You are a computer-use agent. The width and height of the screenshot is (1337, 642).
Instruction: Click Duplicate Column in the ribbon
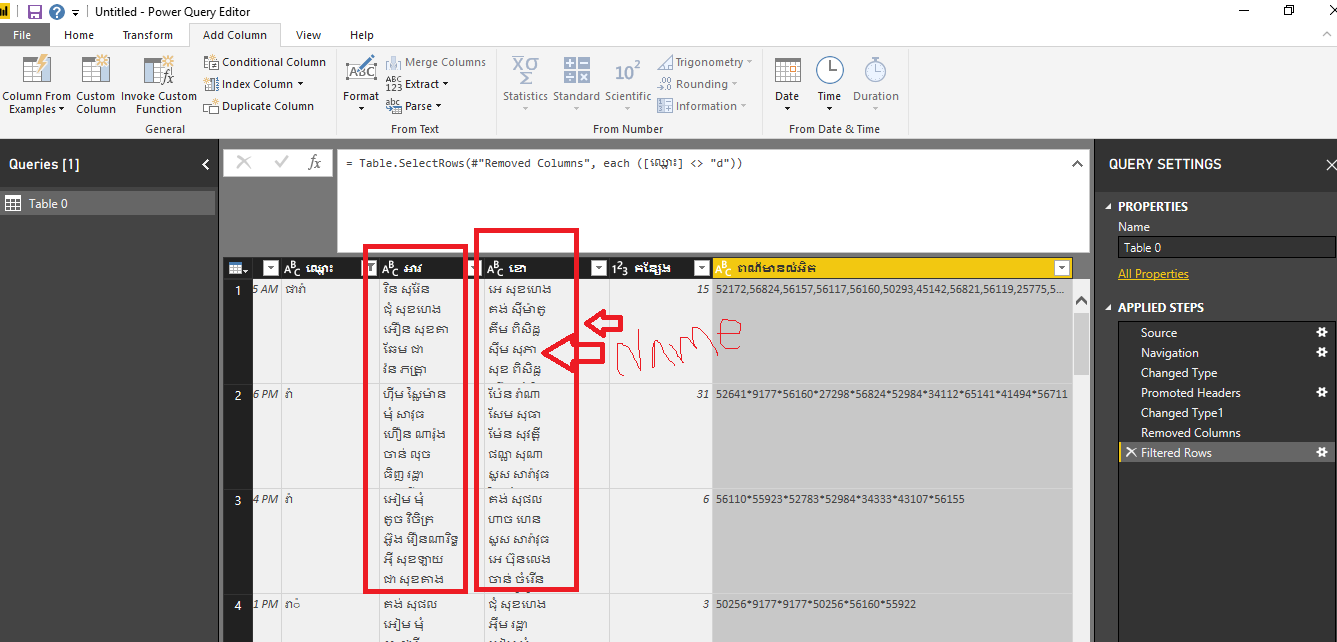coord(259,106)
